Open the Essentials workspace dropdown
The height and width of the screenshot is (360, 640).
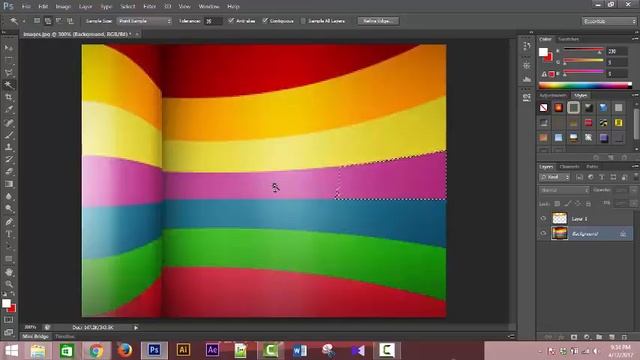click(x=609, y=21)
